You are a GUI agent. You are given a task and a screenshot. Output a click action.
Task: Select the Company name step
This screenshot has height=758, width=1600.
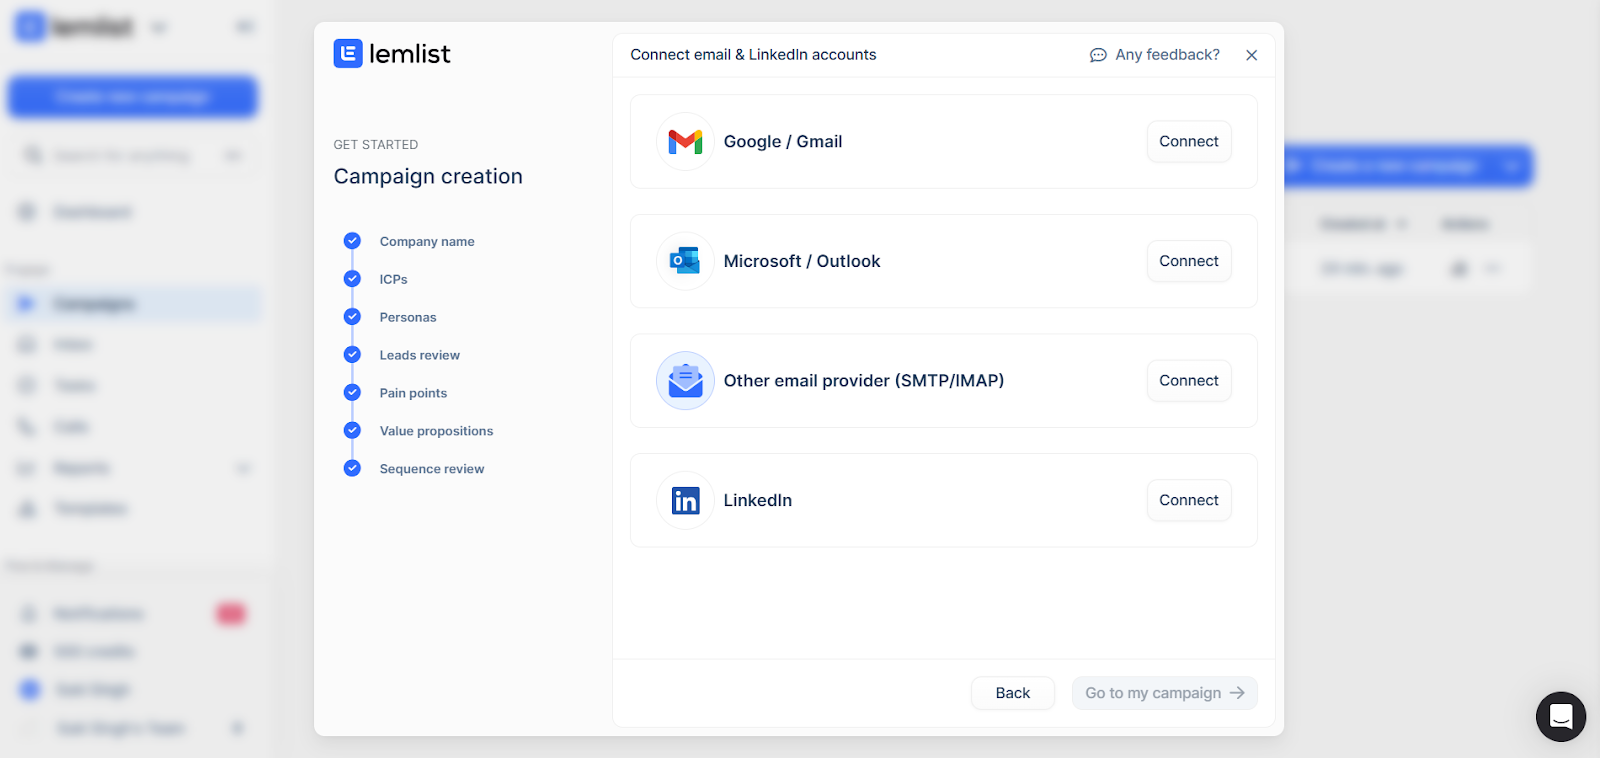click(x=427, y=241)
